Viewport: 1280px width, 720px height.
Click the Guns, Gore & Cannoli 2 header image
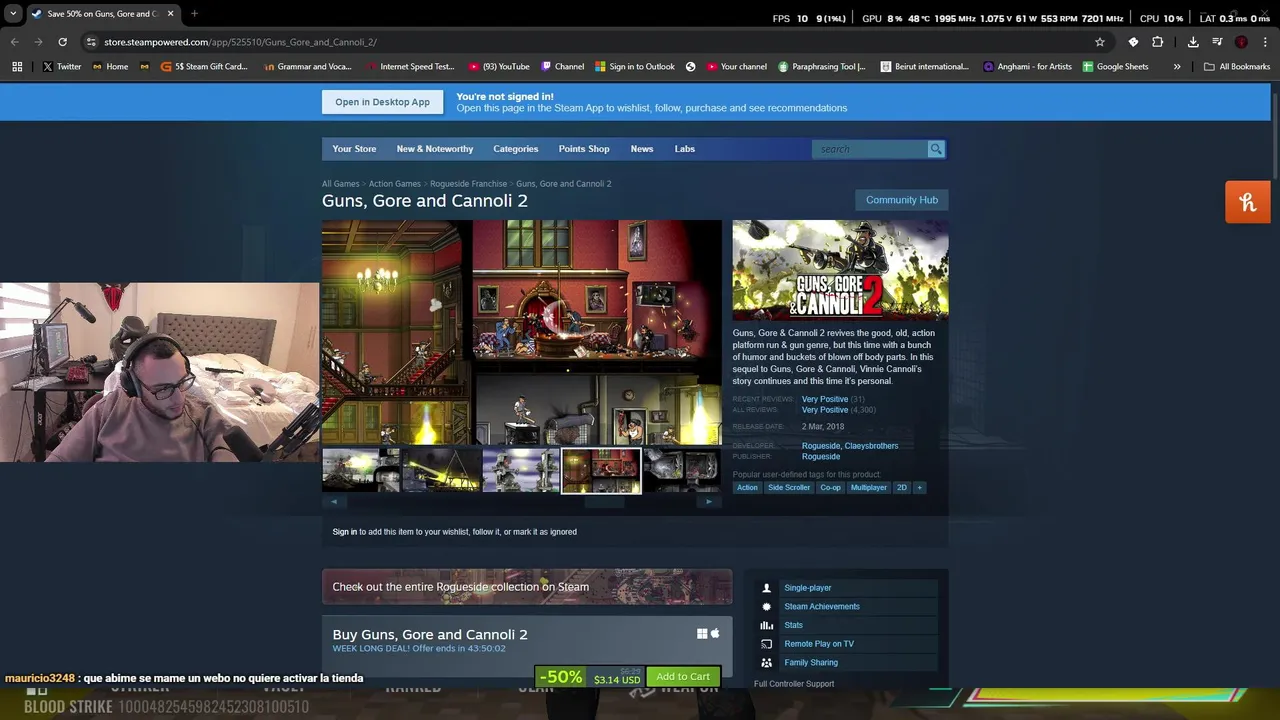(840, 270)
